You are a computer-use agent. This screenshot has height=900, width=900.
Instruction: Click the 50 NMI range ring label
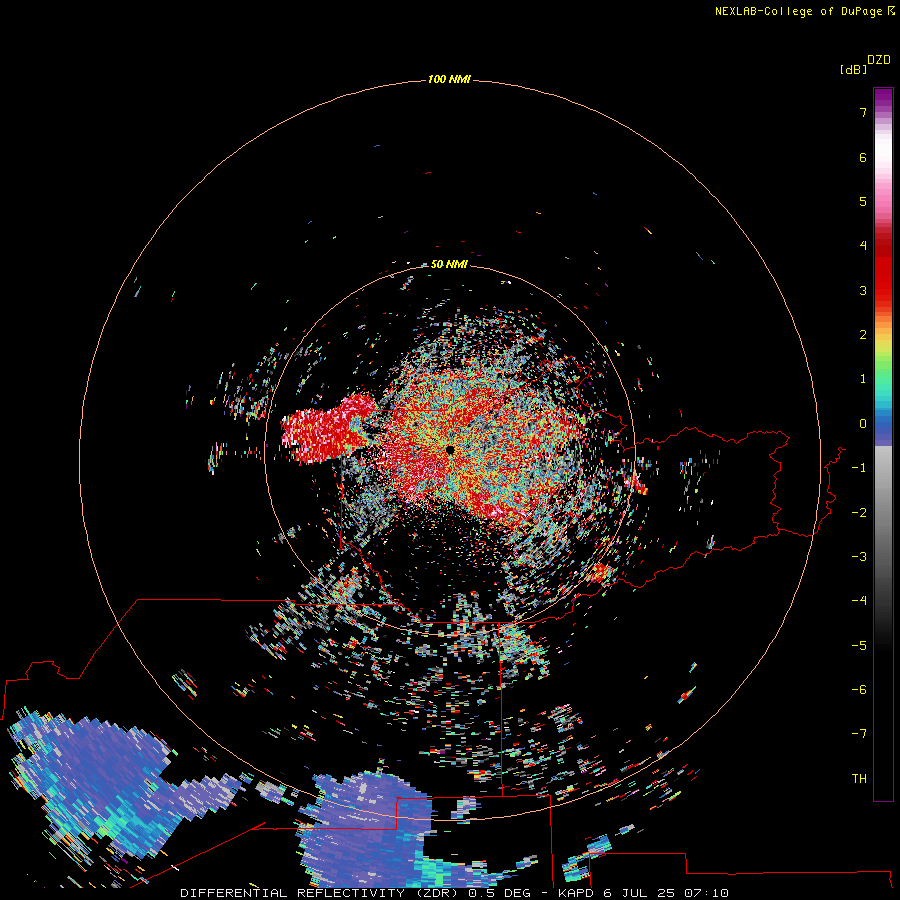pos(449,264)
